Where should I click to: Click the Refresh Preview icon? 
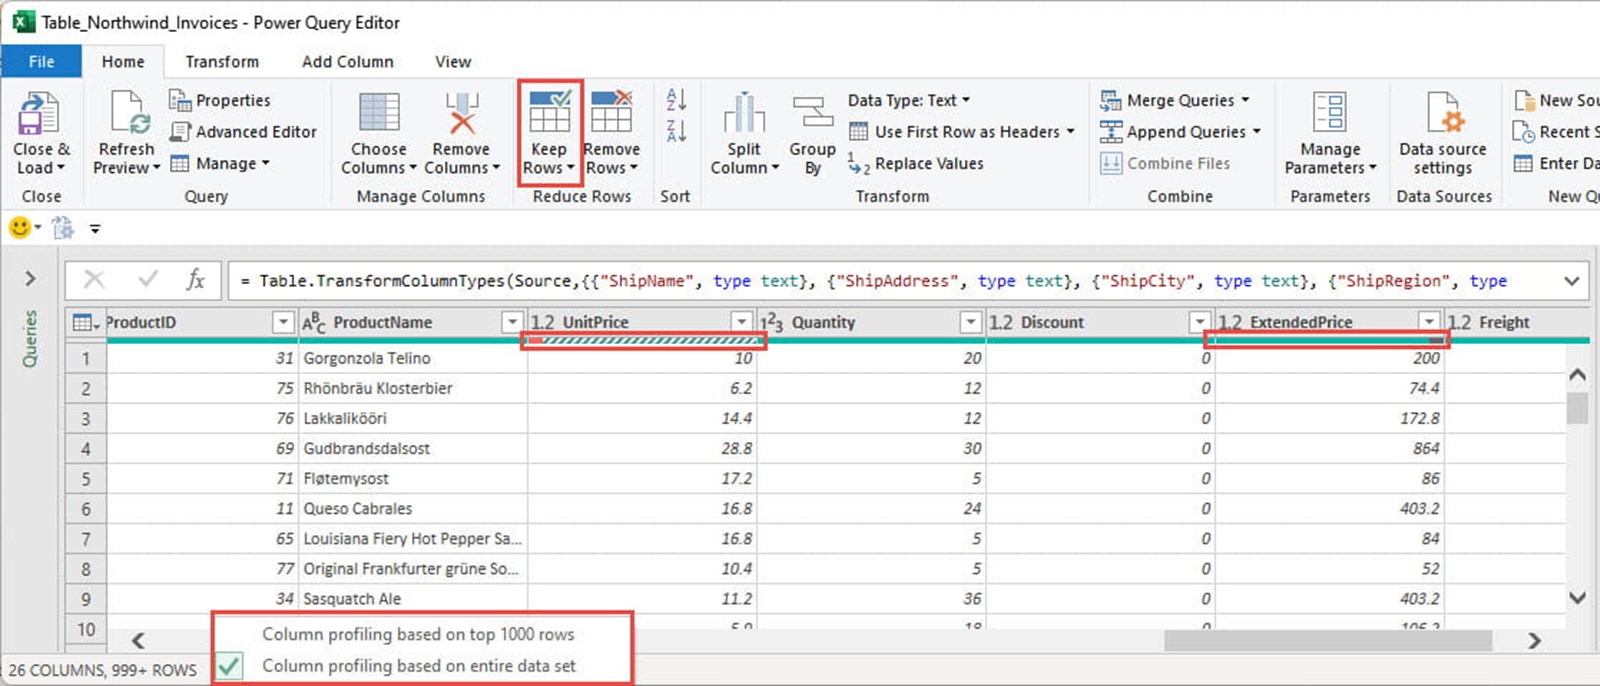pyautogui.click(x=127, y=113)
